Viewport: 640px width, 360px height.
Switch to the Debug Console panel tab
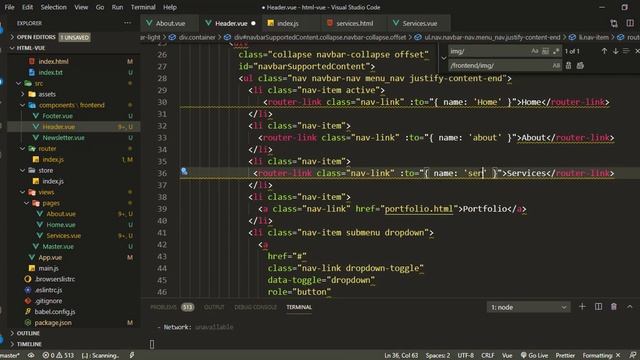[256, 307]
